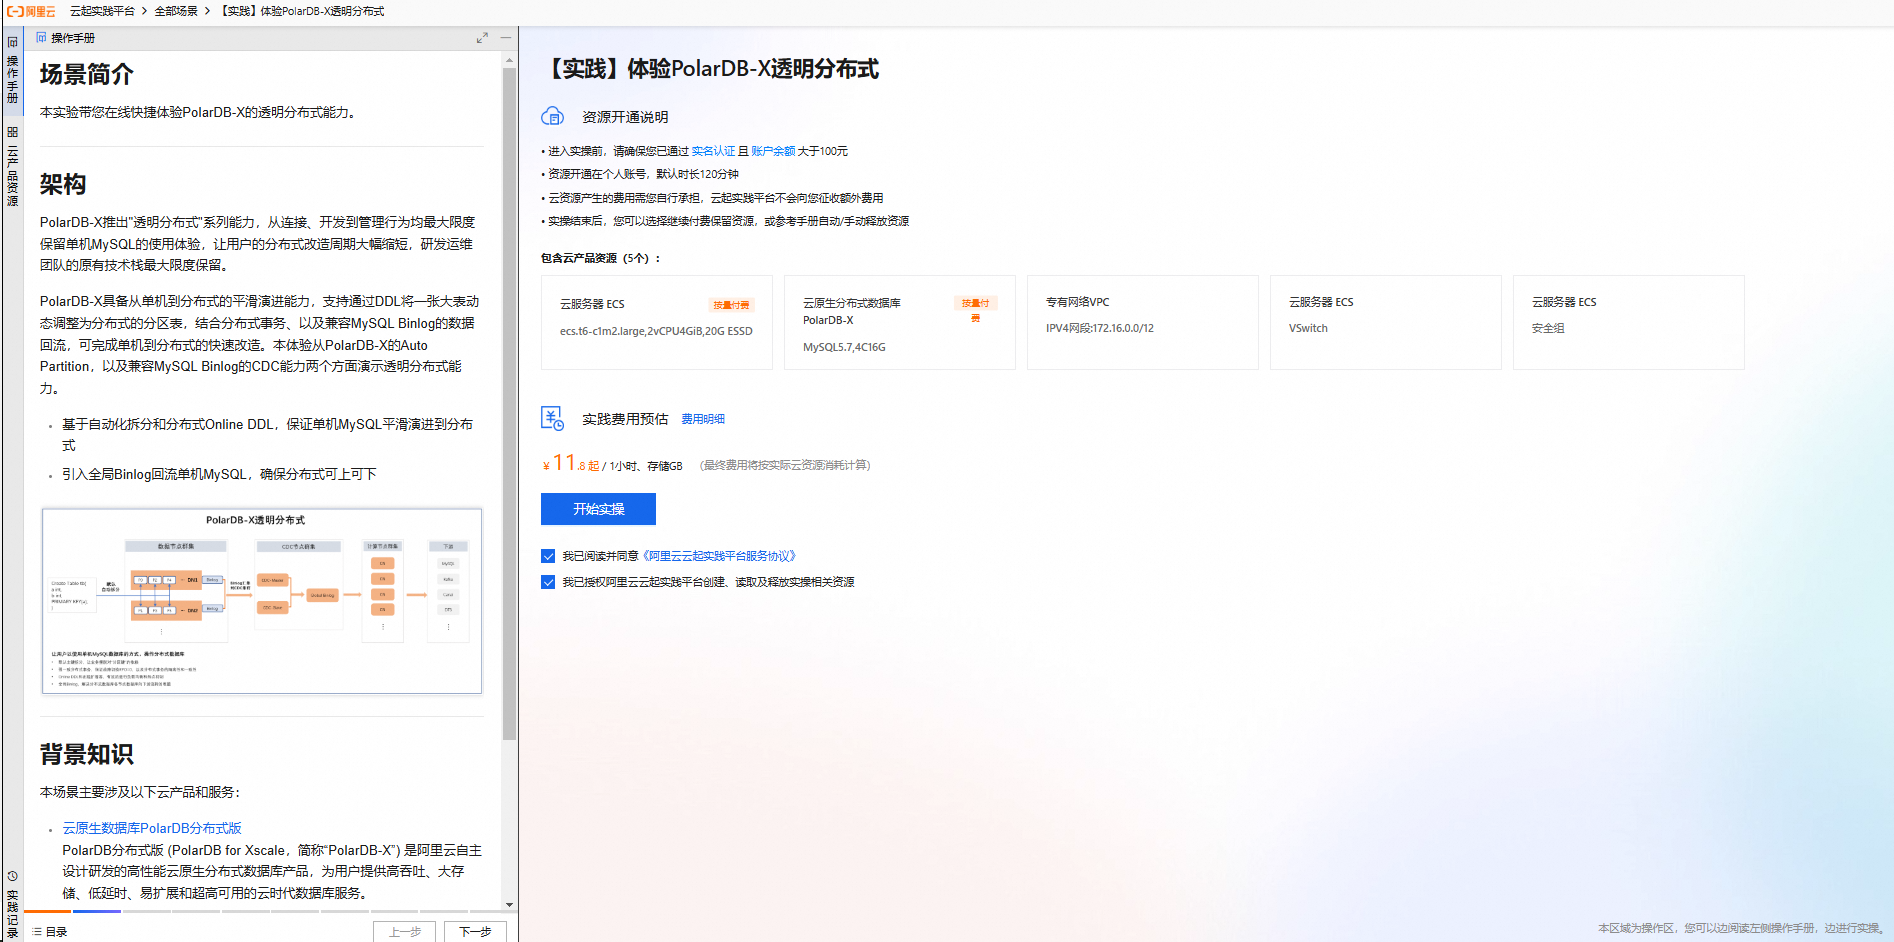Open the 操作手册 sidebar tab
The width and height of the screenshot is (1894, 942).
[12, 71]
